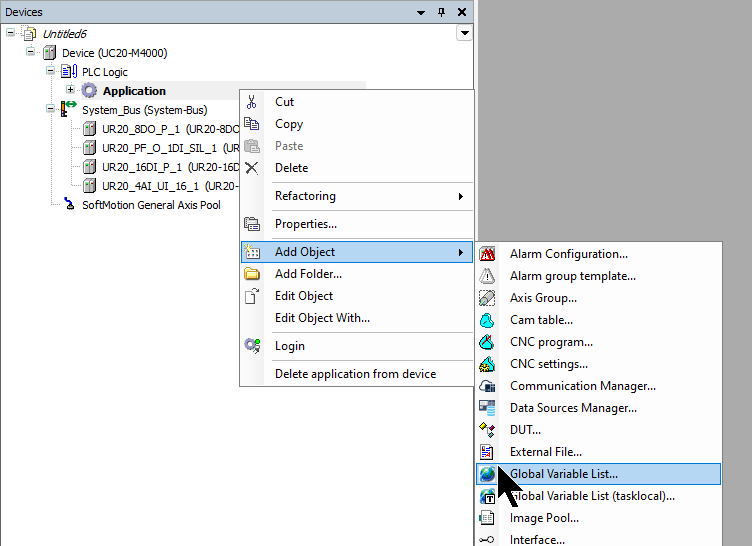Expand the Application node
Image resolution: width=752 pixels, height=546 pixels.
coord(70,89)
